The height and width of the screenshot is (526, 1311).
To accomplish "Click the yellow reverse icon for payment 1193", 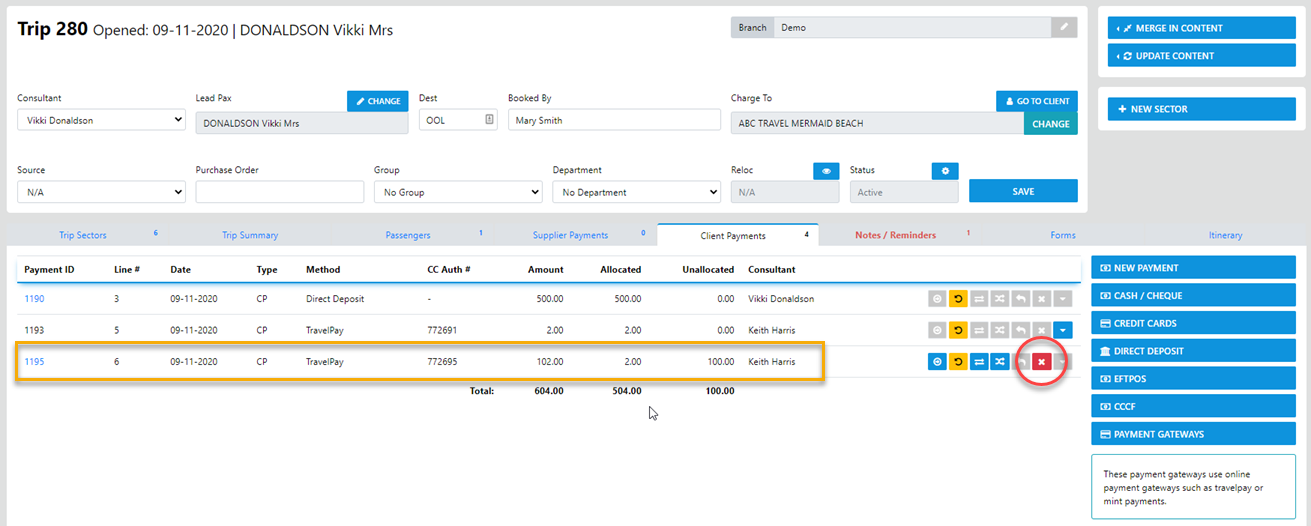I will [x=958, y=329].
